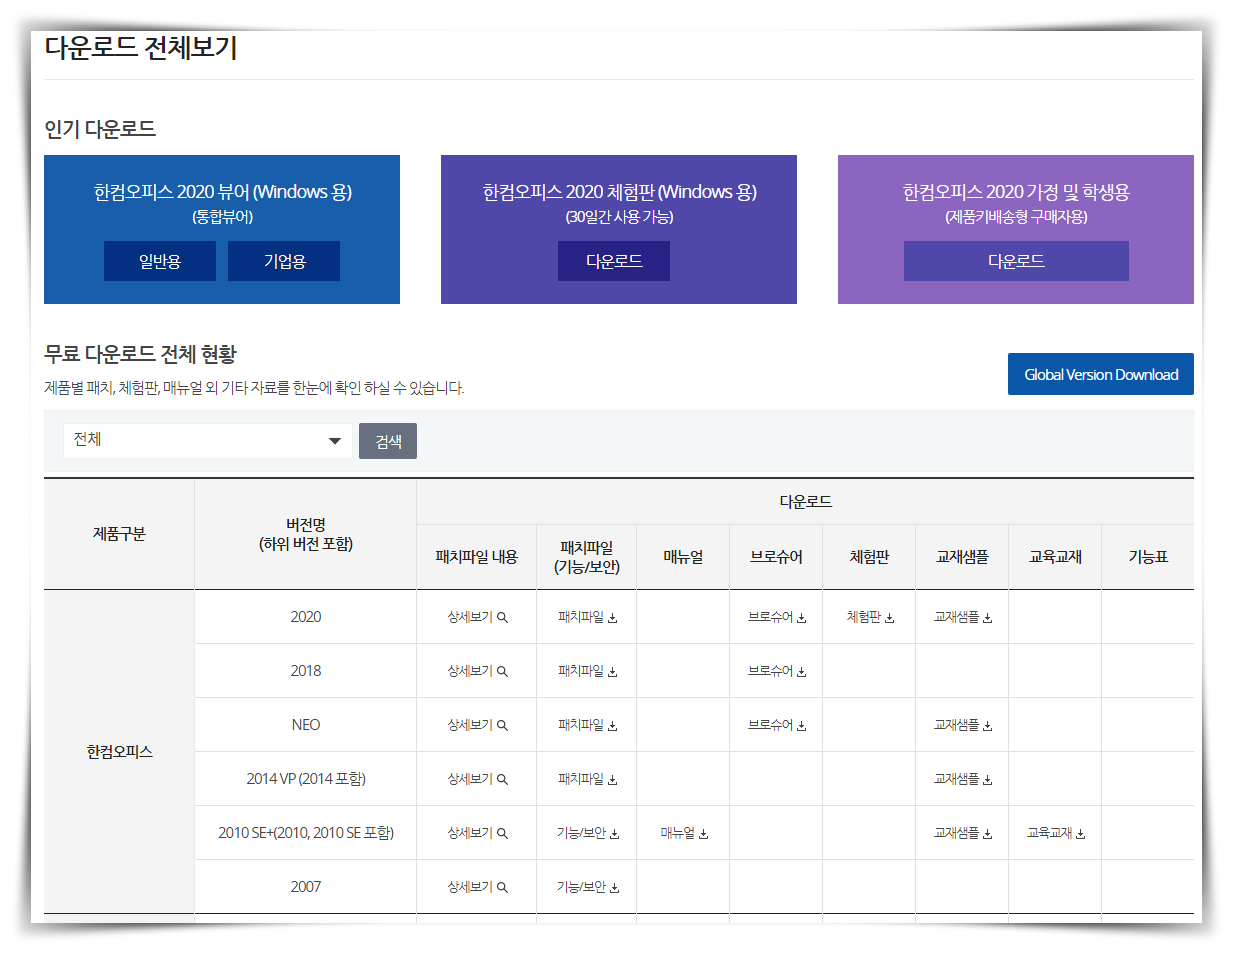
Task: Download the 교재샘플 for version 2020
Action: (961, 616)
